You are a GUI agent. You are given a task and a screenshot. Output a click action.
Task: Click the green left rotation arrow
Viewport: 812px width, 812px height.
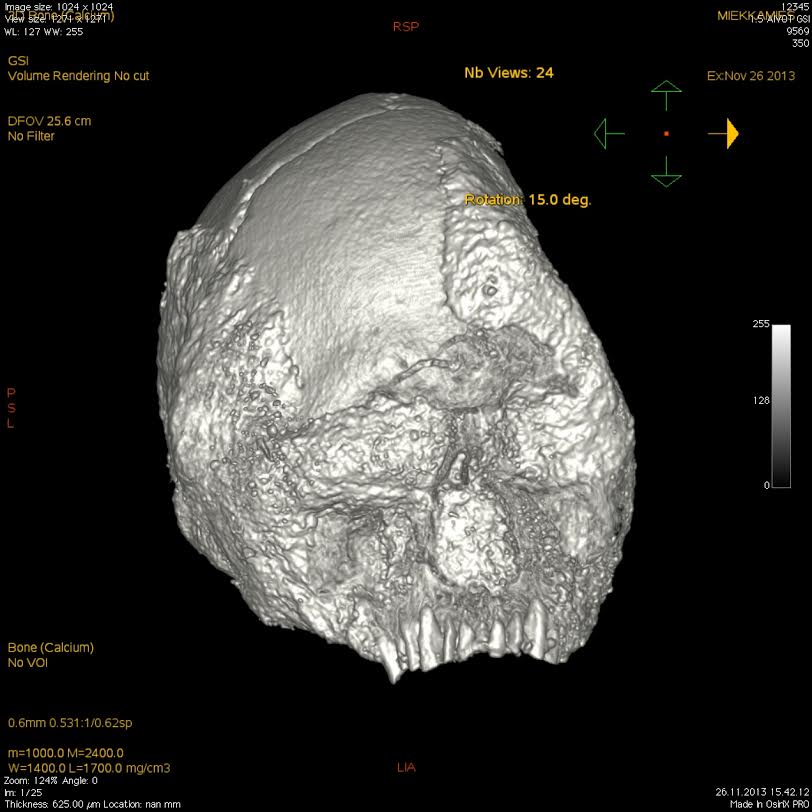(608, 133)
